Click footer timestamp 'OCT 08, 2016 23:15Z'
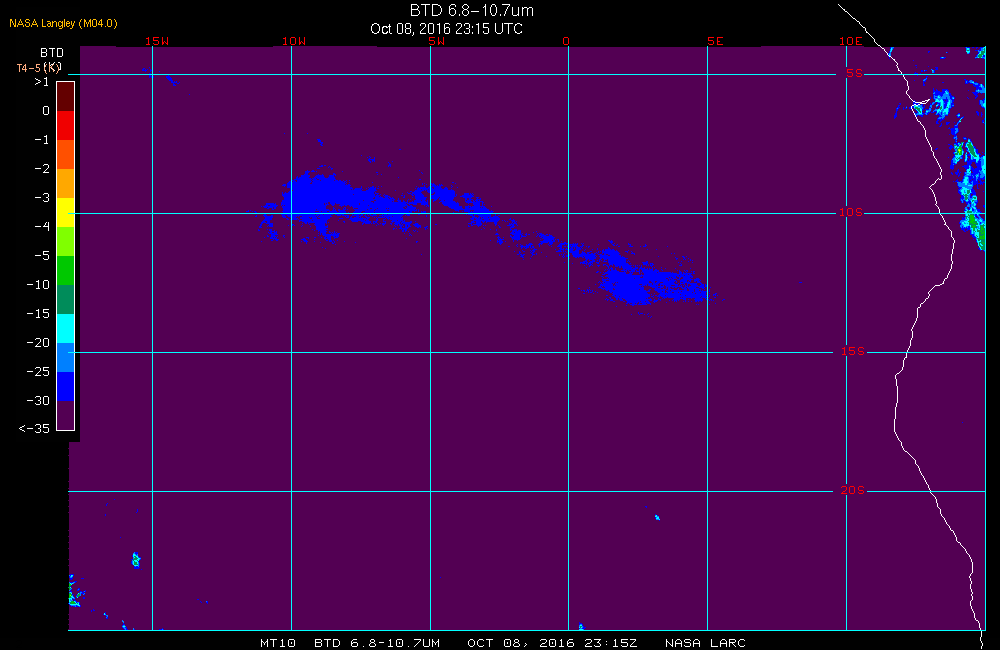This screenshot has width=1000, height=650. pos(552,643)
